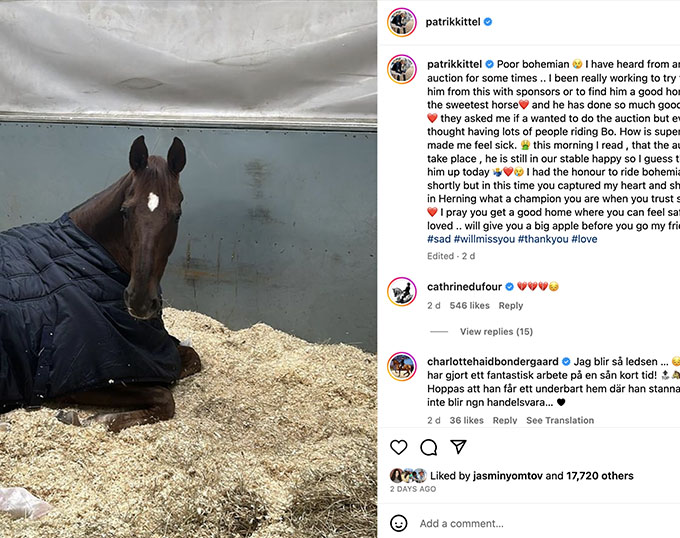Reply to cathrinedufour's comment
Screen dimensions: 680x538
pos(510,306)
